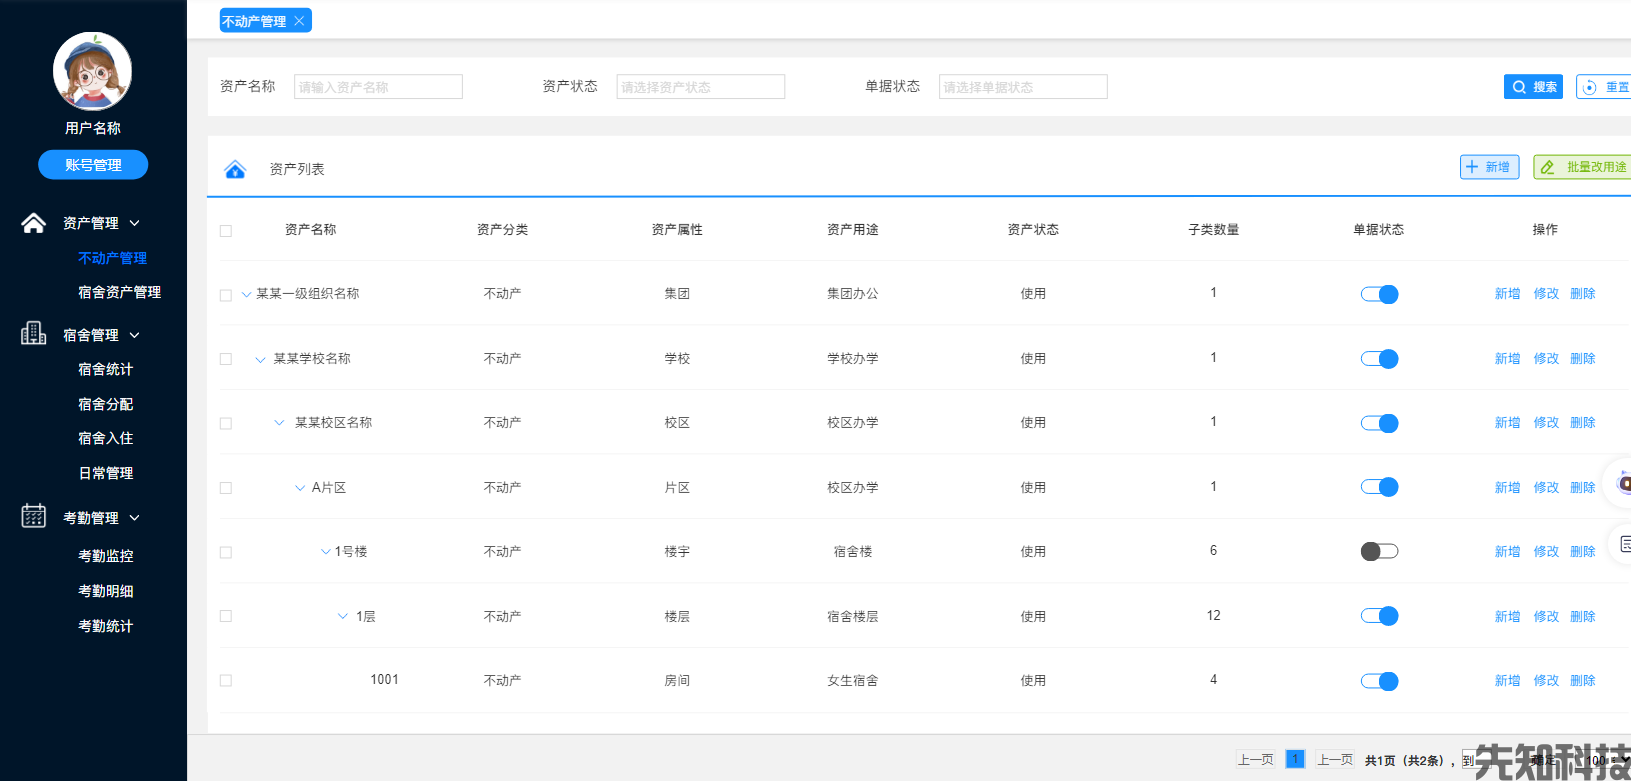Collapse the 1层 tree node
1631x781 pixels.
pyautogui.click(x=343, y=616)
